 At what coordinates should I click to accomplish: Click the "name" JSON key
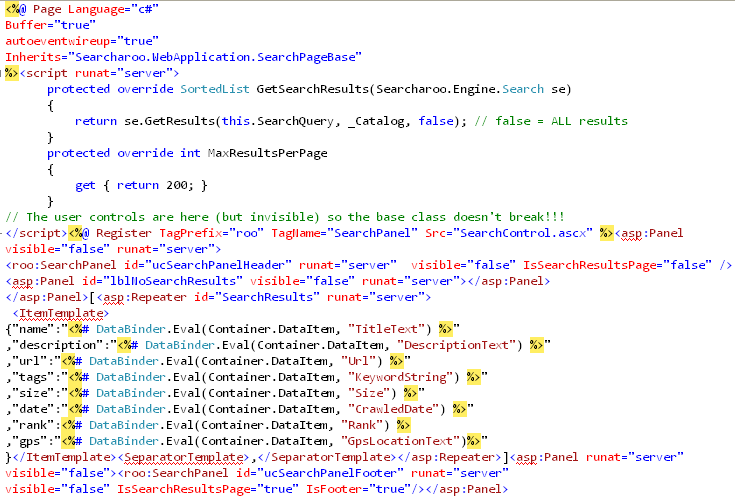tap(37, 329)
